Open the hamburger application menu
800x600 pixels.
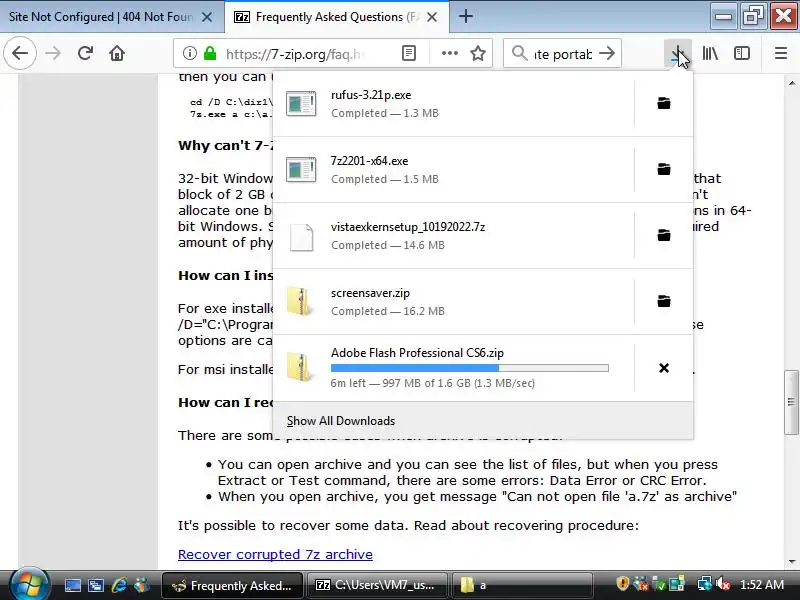tap(781, 53)
